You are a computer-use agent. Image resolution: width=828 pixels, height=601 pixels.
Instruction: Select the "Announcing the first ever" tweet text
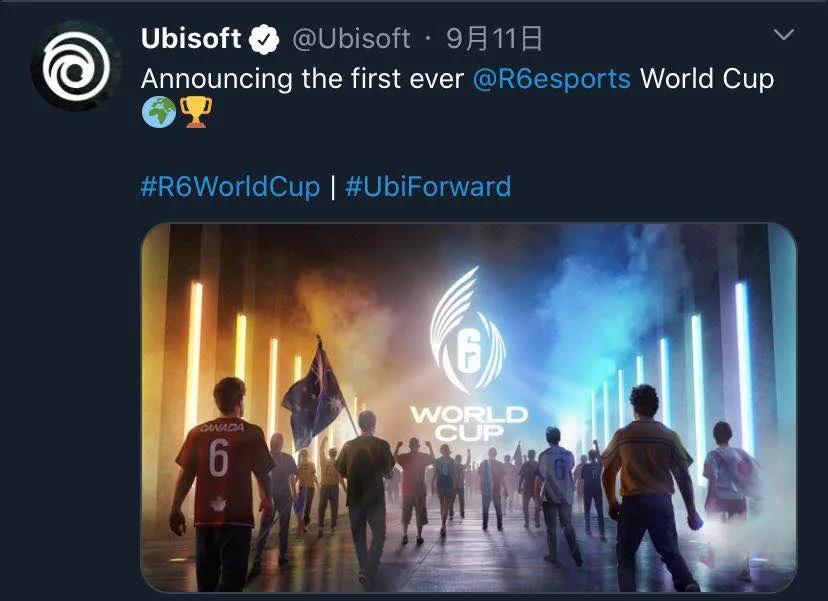(303, 79)
